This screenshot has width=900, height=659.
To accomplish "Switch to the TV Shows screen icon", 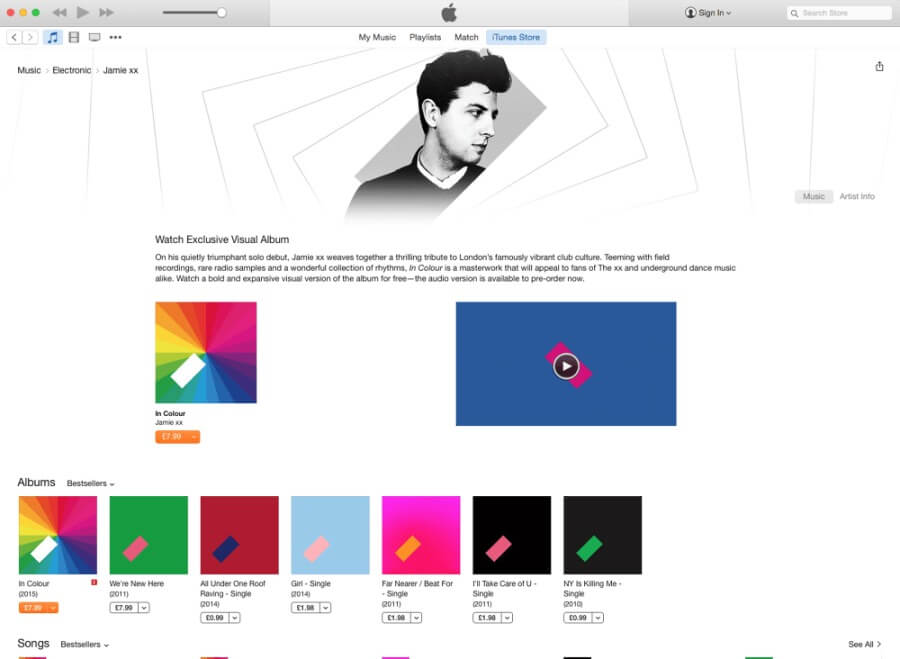I will click(94, 37).
